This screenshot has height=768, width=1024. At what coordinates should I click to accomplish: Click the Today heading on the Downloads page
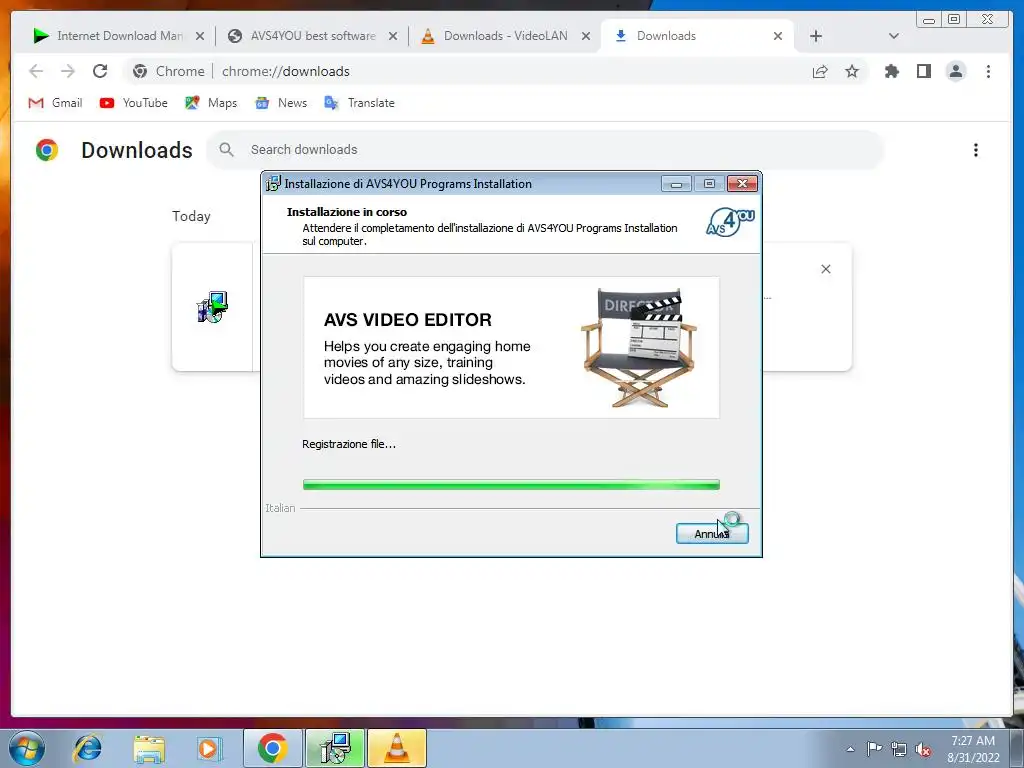pos(191,216)
